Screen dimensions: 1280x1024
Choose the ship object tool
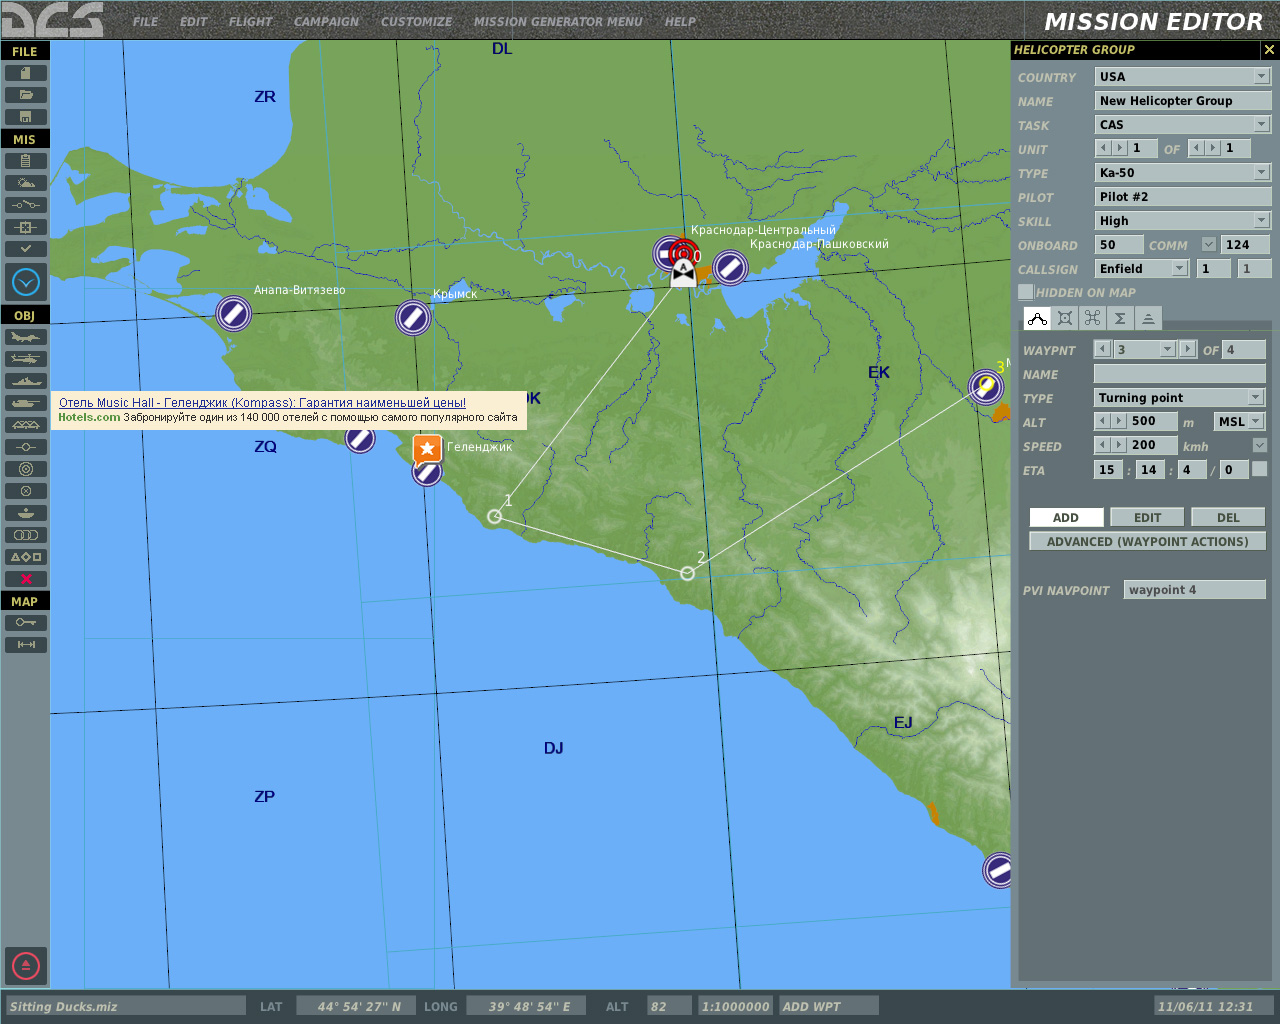[25, 381]
